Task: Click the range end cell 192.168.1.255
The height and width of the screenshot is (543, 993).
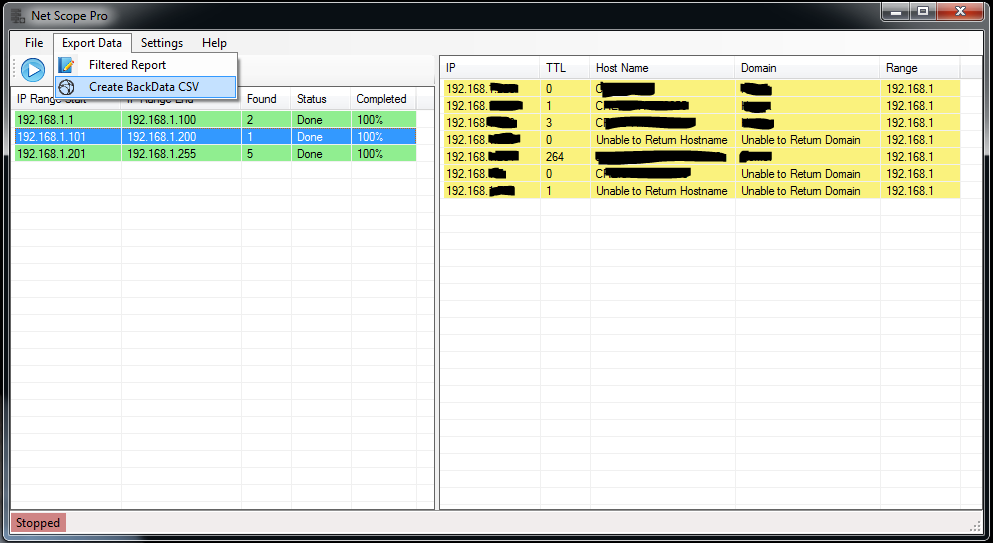Action: coord(181,154)
